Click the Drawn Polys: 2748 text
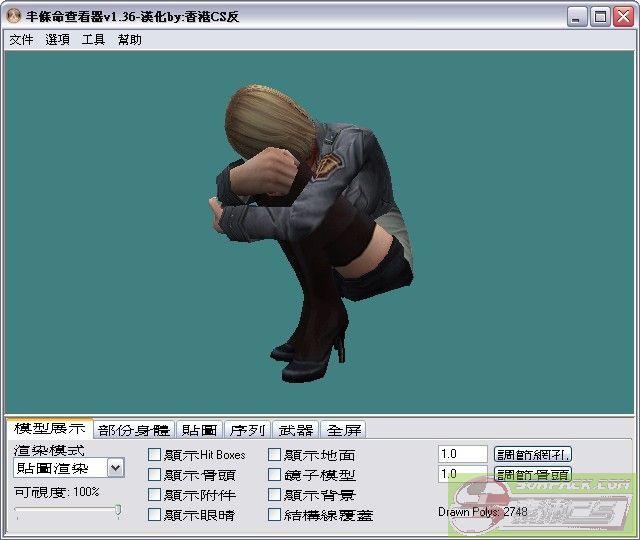 click(482, 511)
